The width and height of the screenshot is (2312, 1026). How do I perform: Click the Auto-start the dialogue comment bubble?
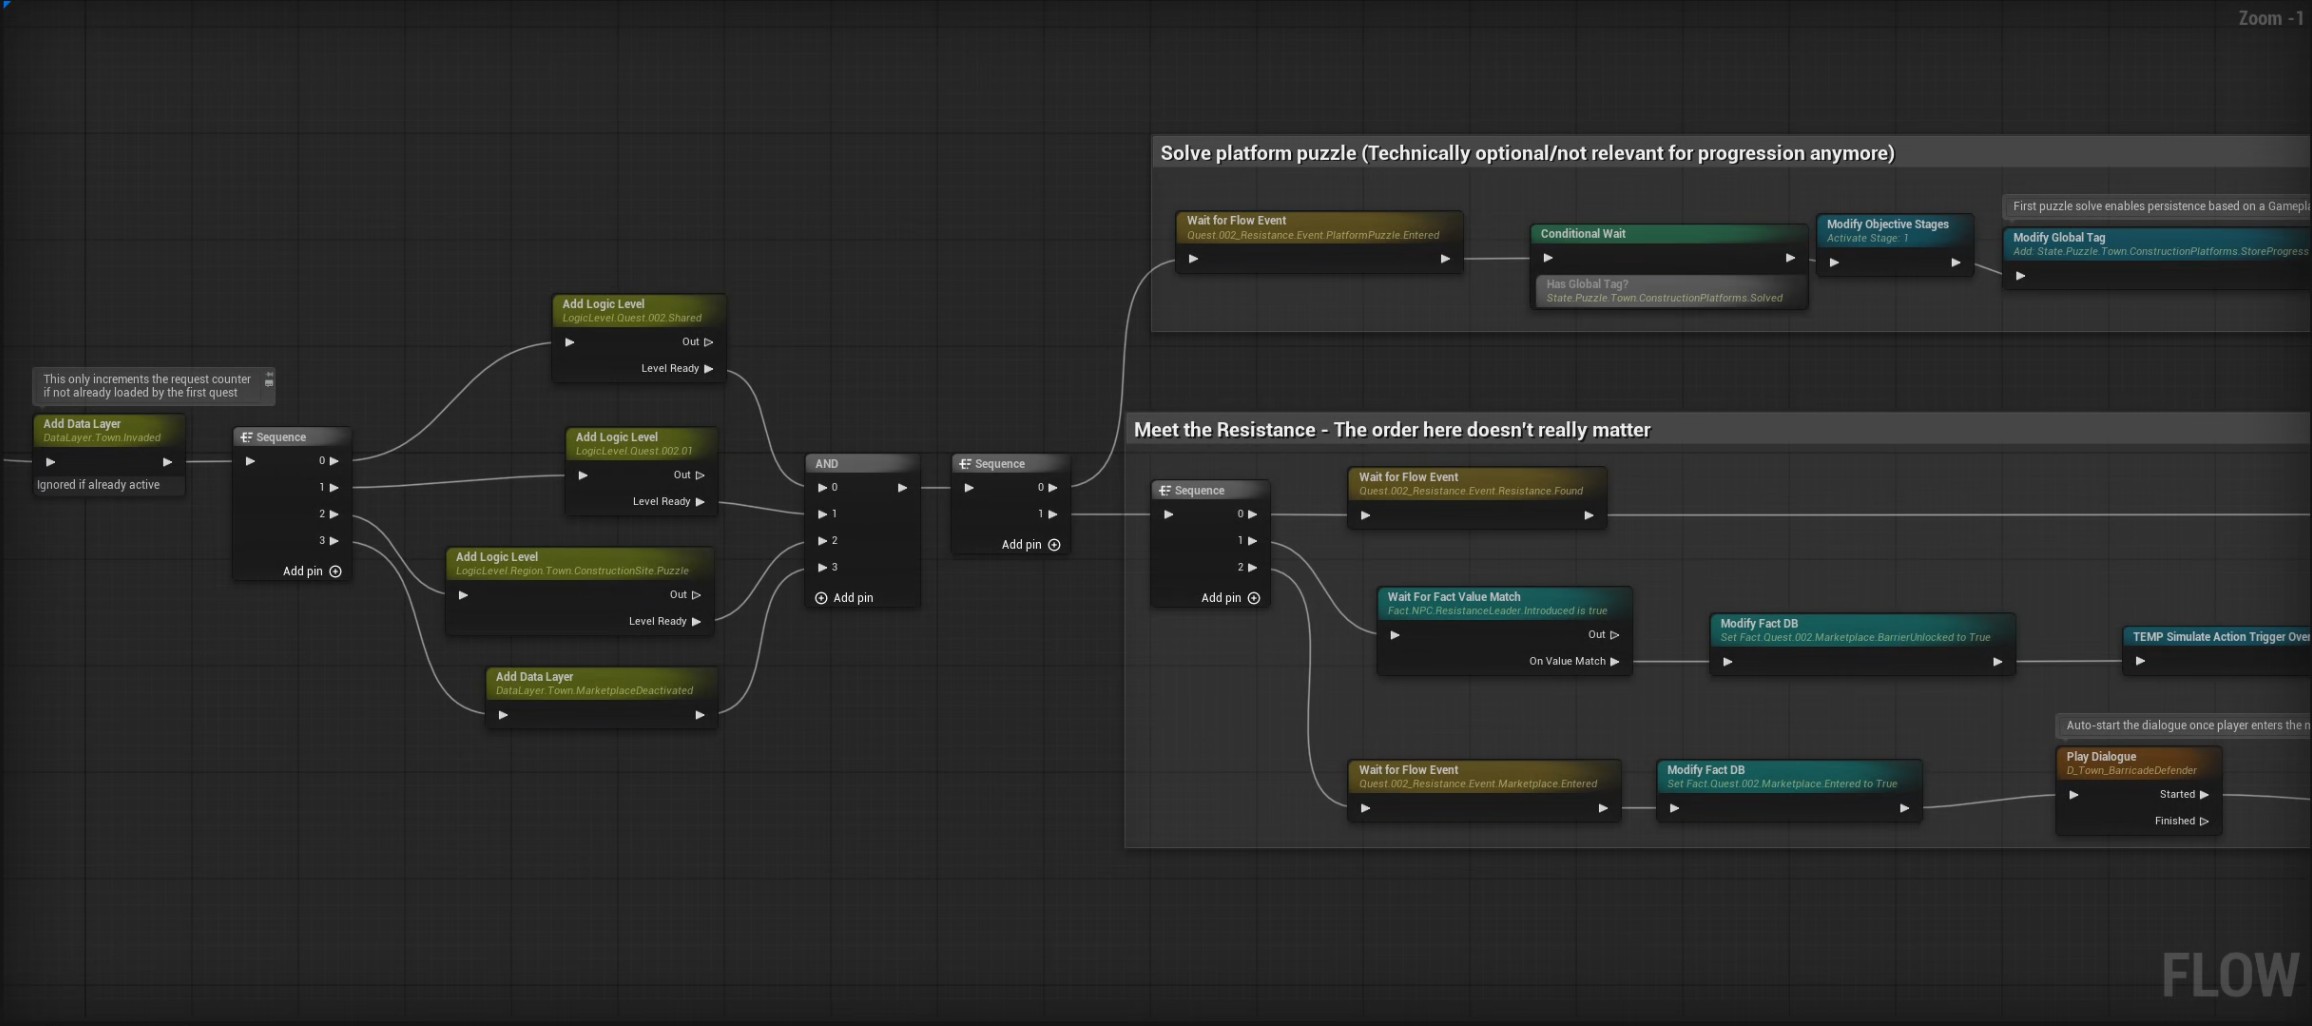[x=2184, y=725]
